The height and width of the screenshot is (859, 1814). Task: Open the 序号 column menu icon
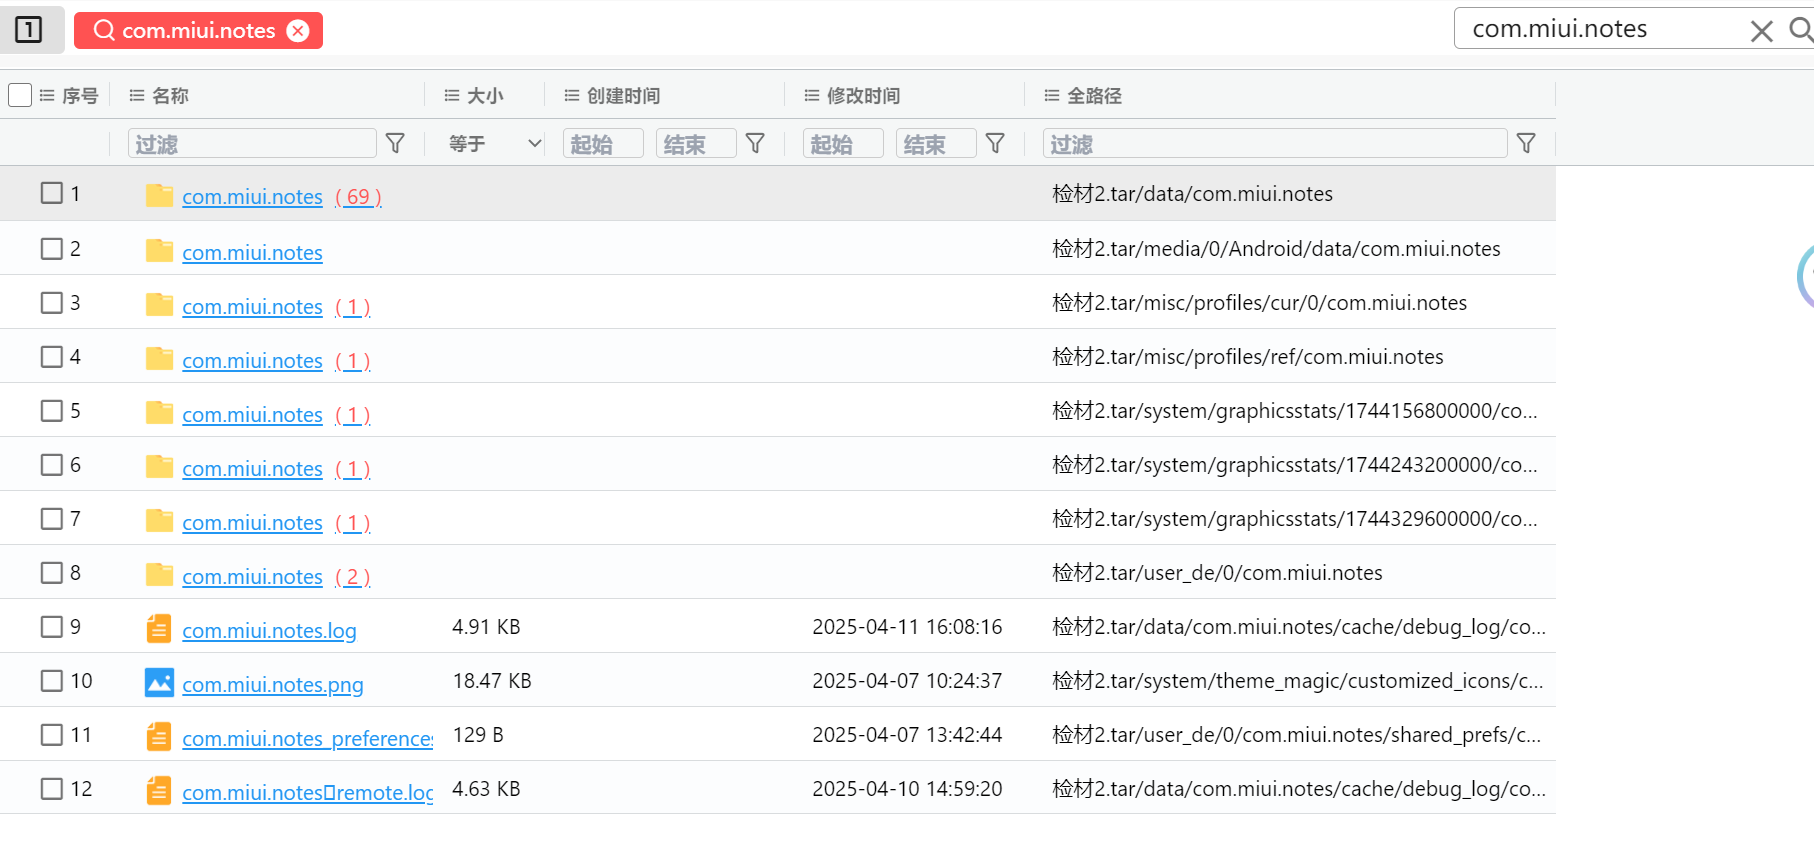[x=47, y=96]
